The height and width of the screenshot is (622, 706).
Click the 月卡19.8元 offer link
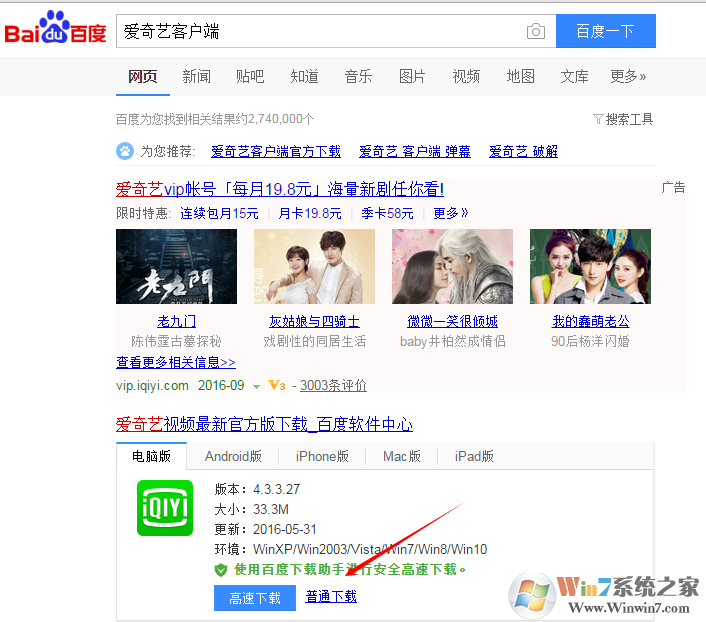310,213
